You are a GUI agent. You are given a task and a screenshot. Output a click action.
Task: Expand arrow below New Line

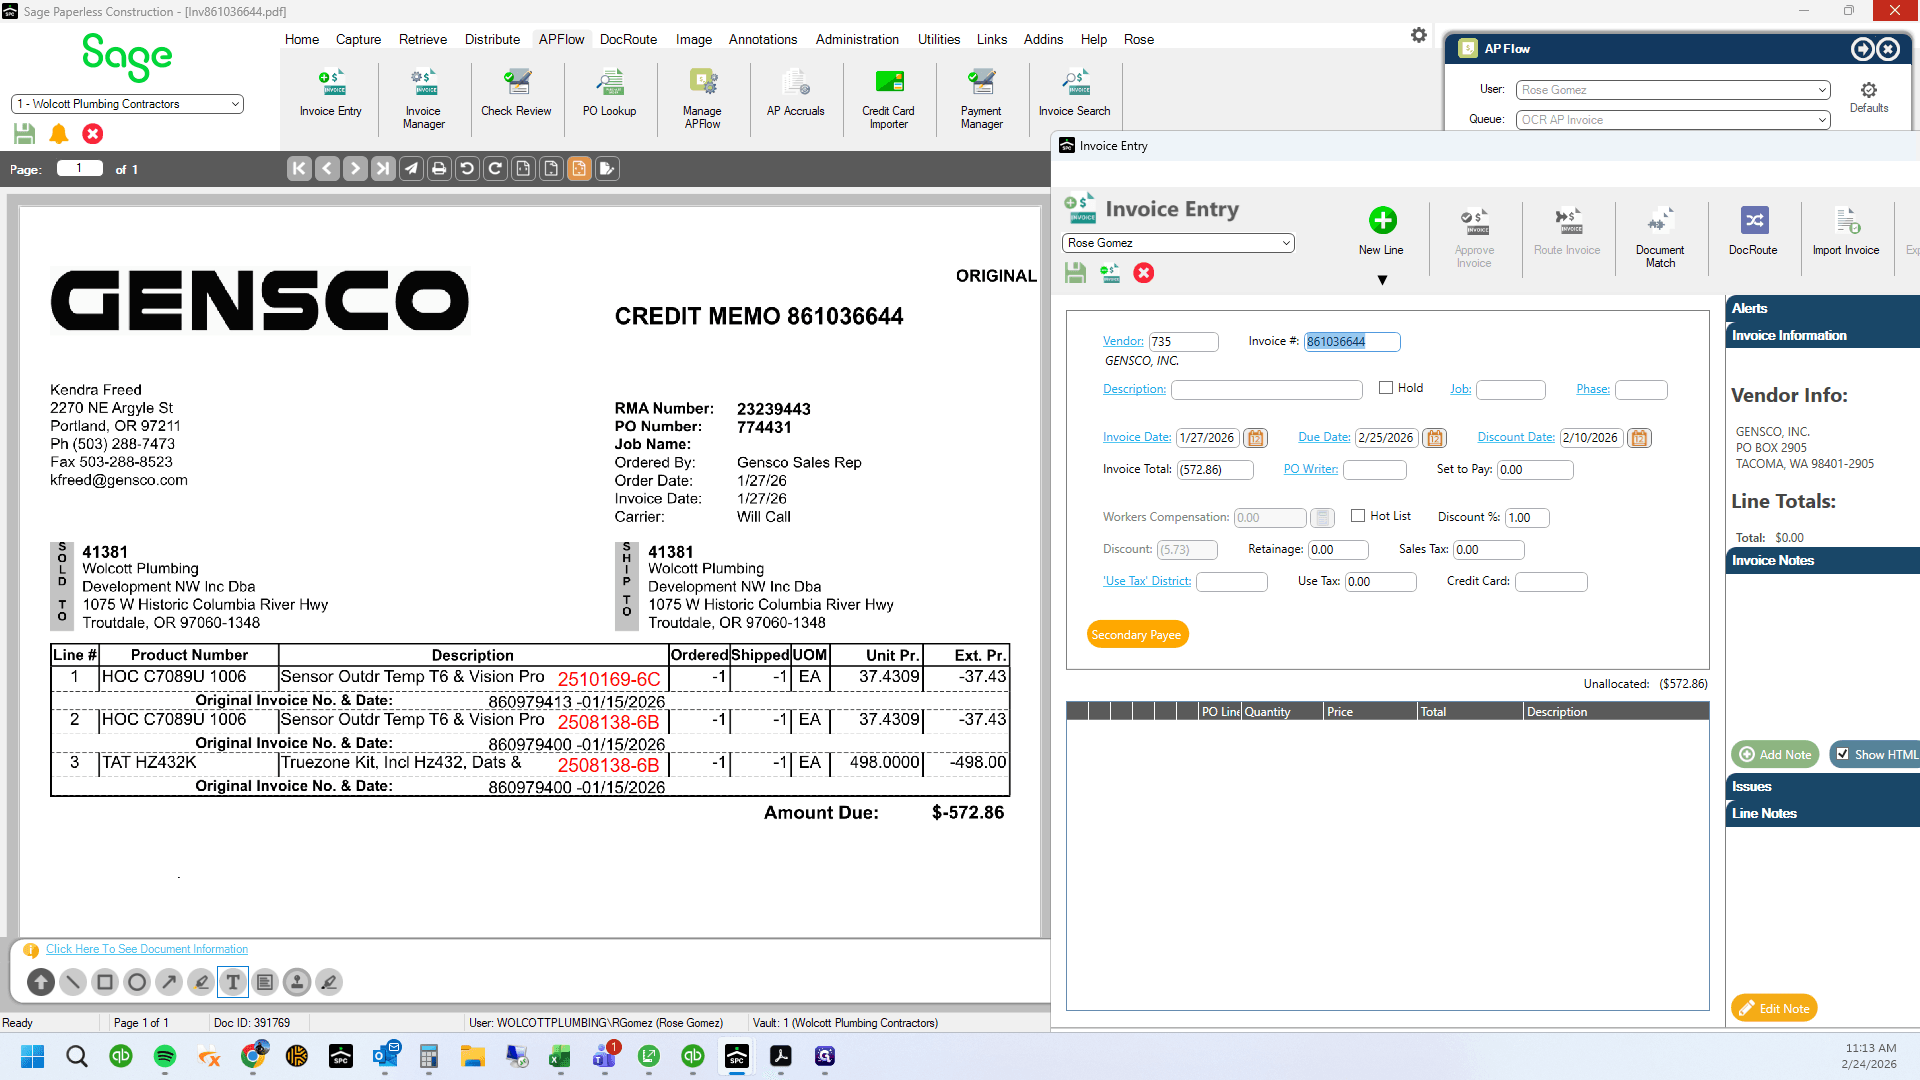click(1382, 280)
